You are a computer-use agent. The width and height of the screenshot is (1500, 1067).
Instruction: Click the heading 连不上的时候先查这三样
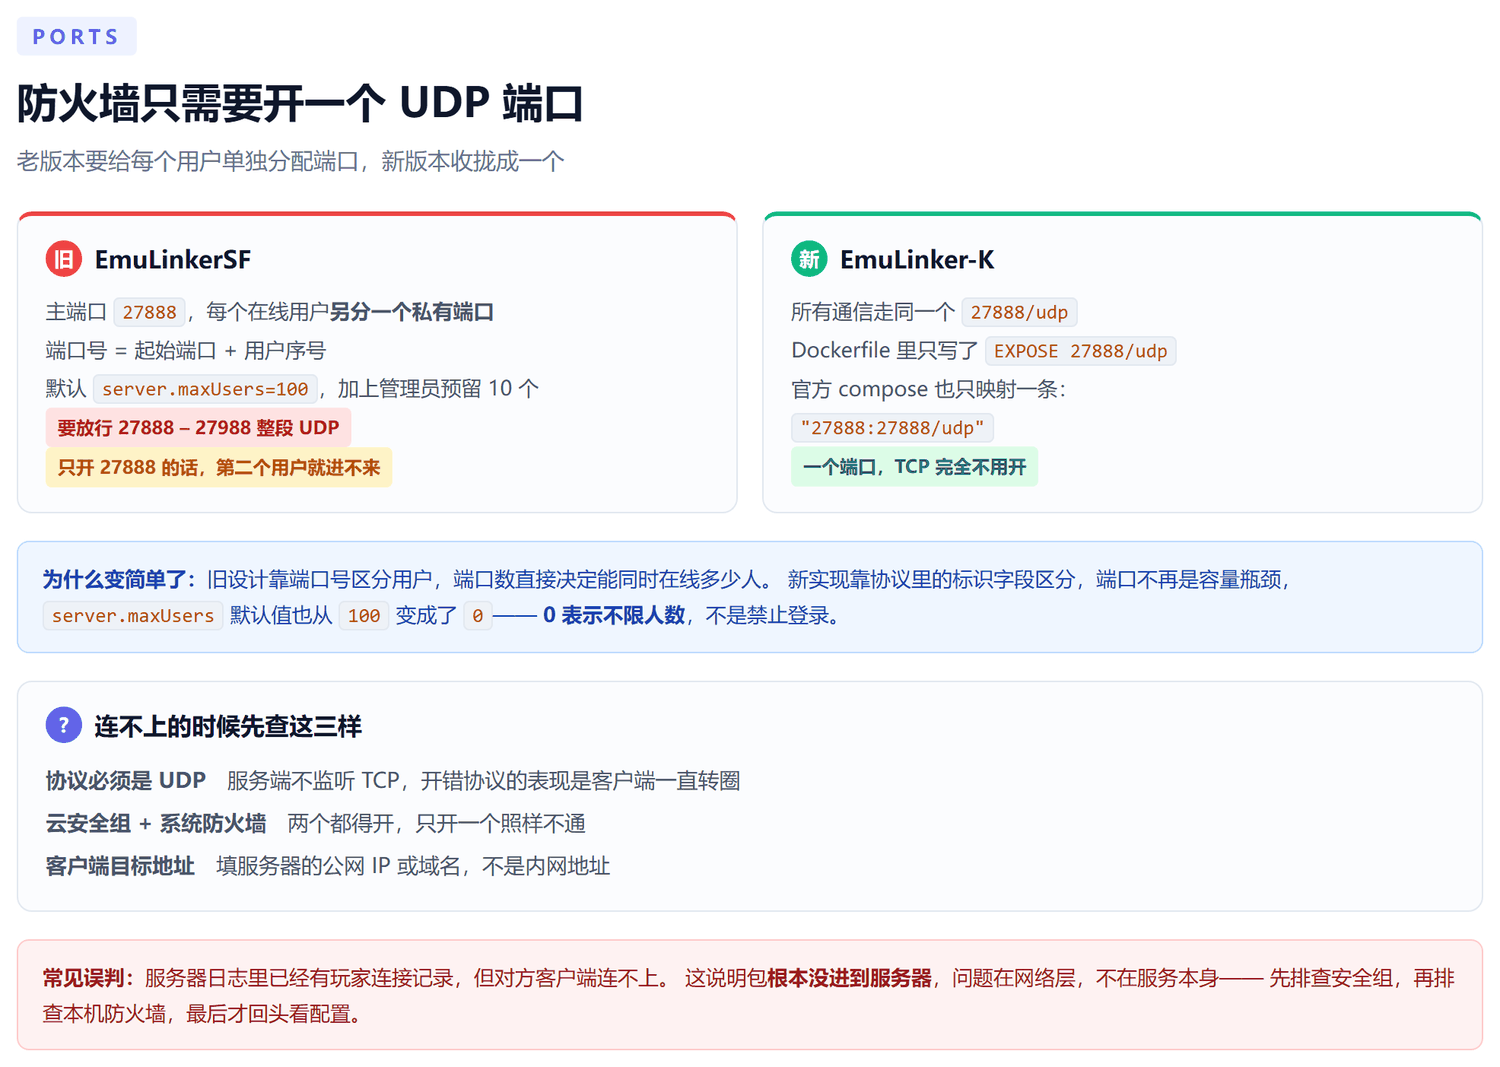point(228,726)
